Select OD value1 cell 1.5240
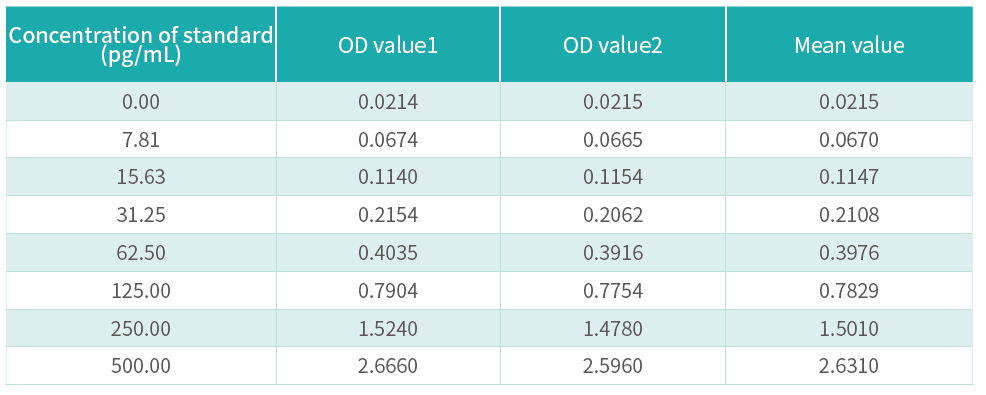The width and height of the screenshot is (986, 395). (388, 328)
